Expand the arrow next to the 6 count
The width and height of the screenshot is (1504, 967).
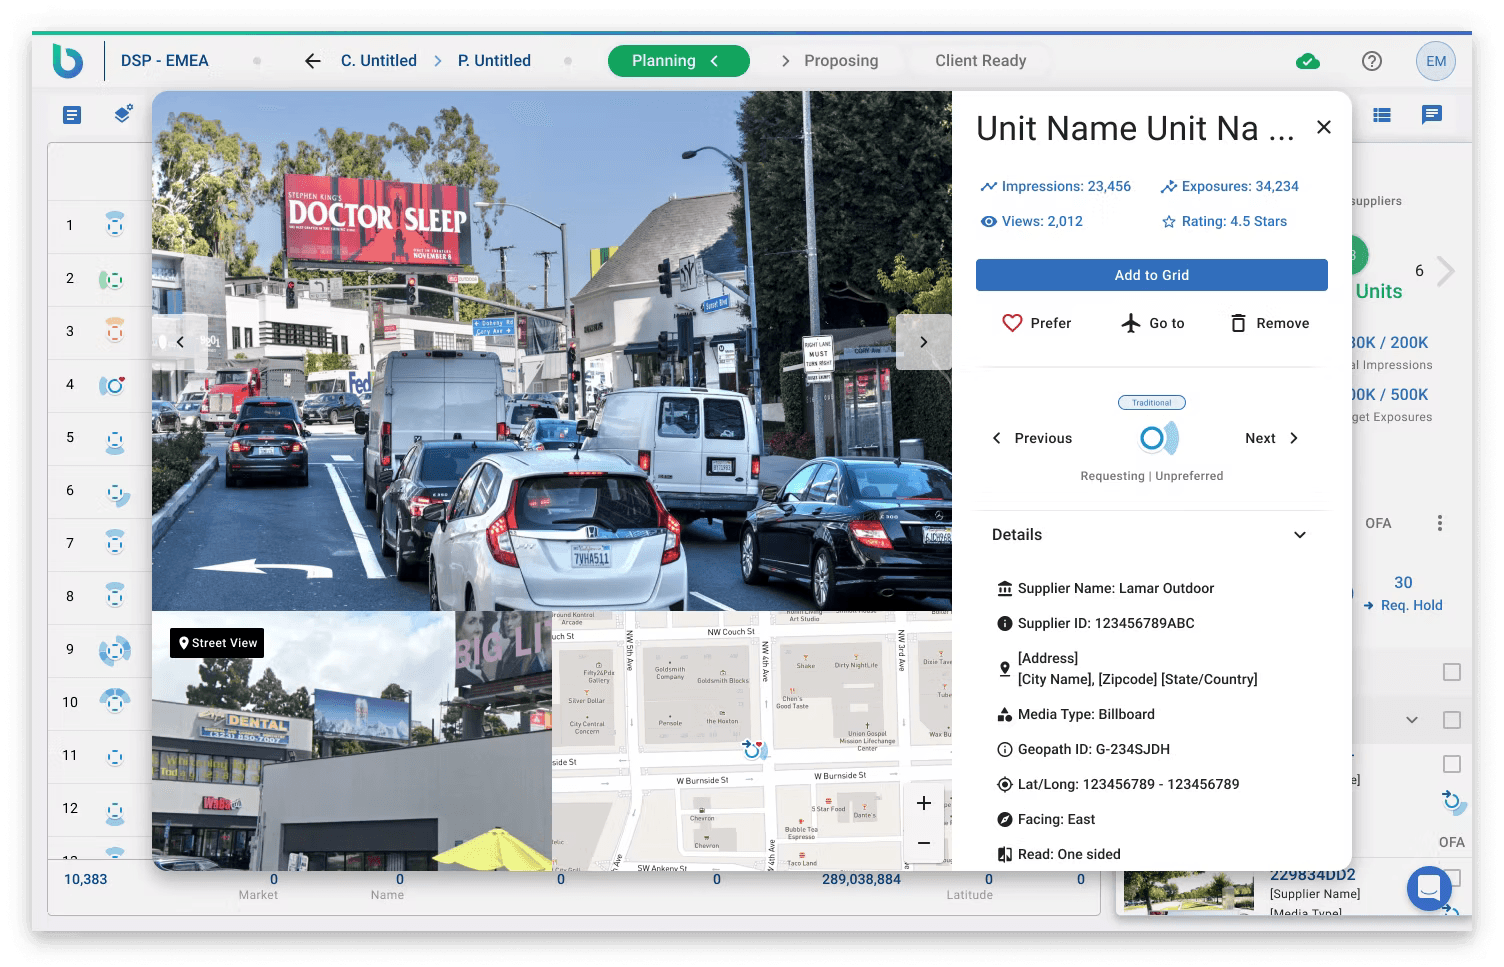pos(1445,271)
